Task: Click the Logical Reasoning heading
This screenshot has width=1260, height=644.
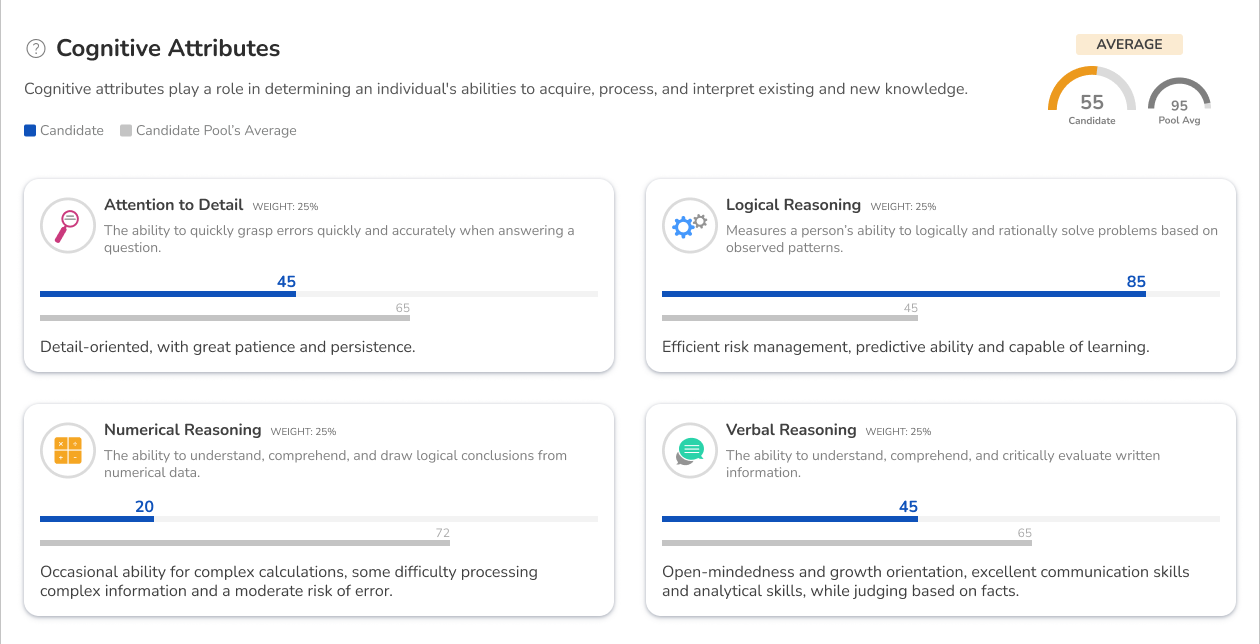Action: coord(793,205)
